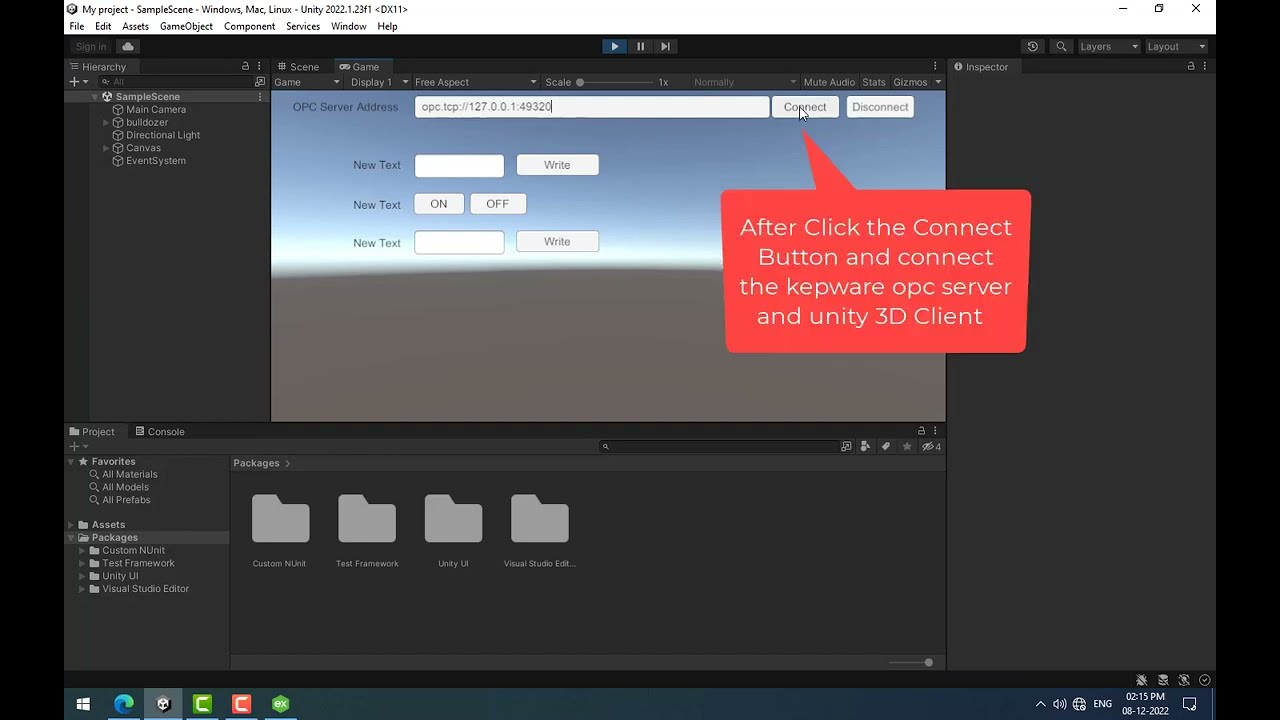Open the Window menu
Screen dimensions: 1280x720
tap(348, 26)
